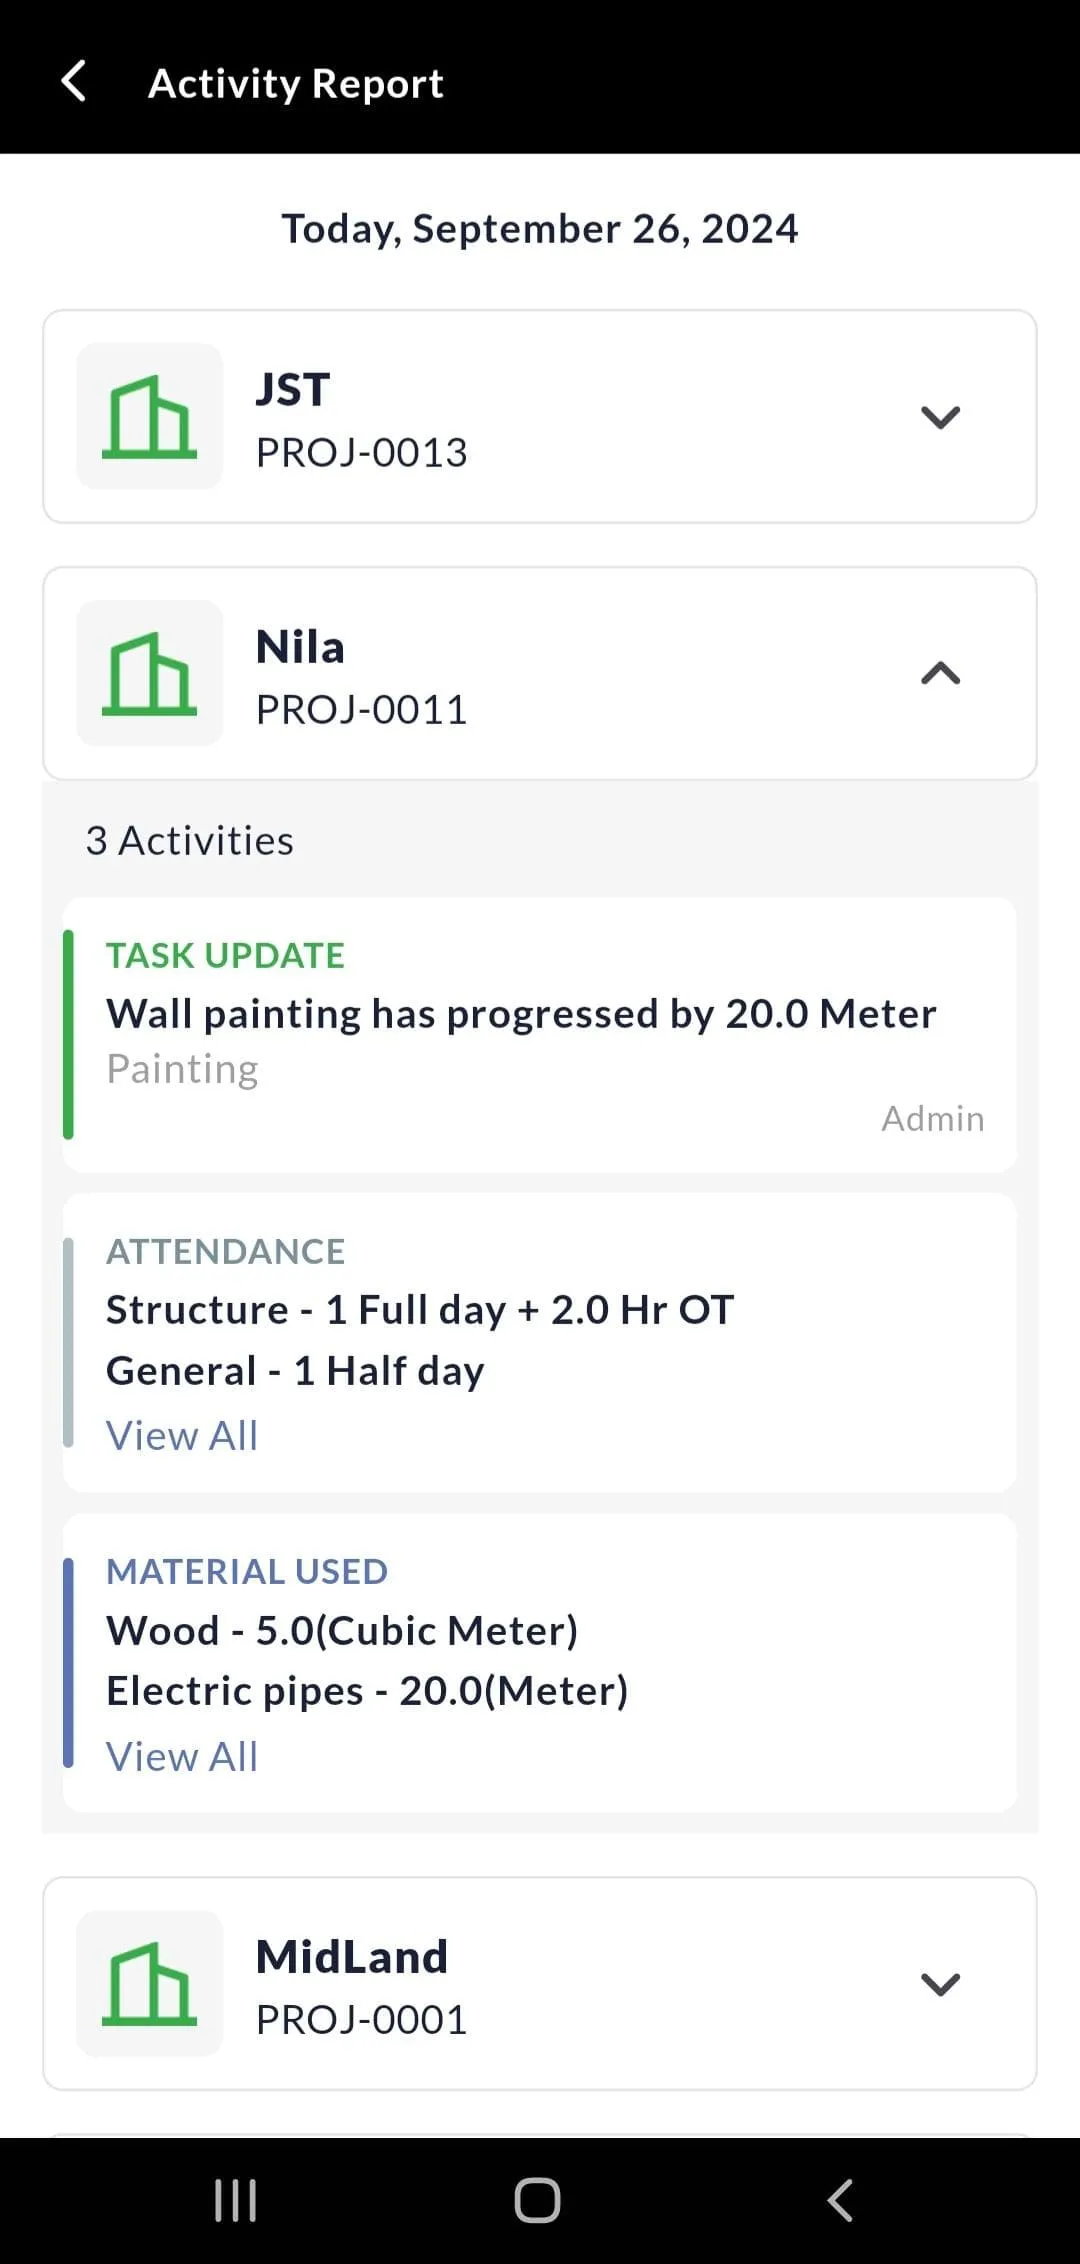This screenshot has height=2264, width=1080.
Task: Tap the Nila project building icon
Action: pyautogui.click(x=150, y=673)
